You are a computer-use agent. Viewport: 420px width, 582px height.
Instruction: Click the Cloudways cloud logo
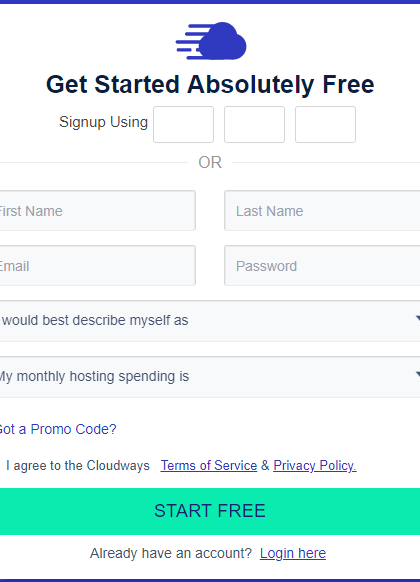pos(211,41)
